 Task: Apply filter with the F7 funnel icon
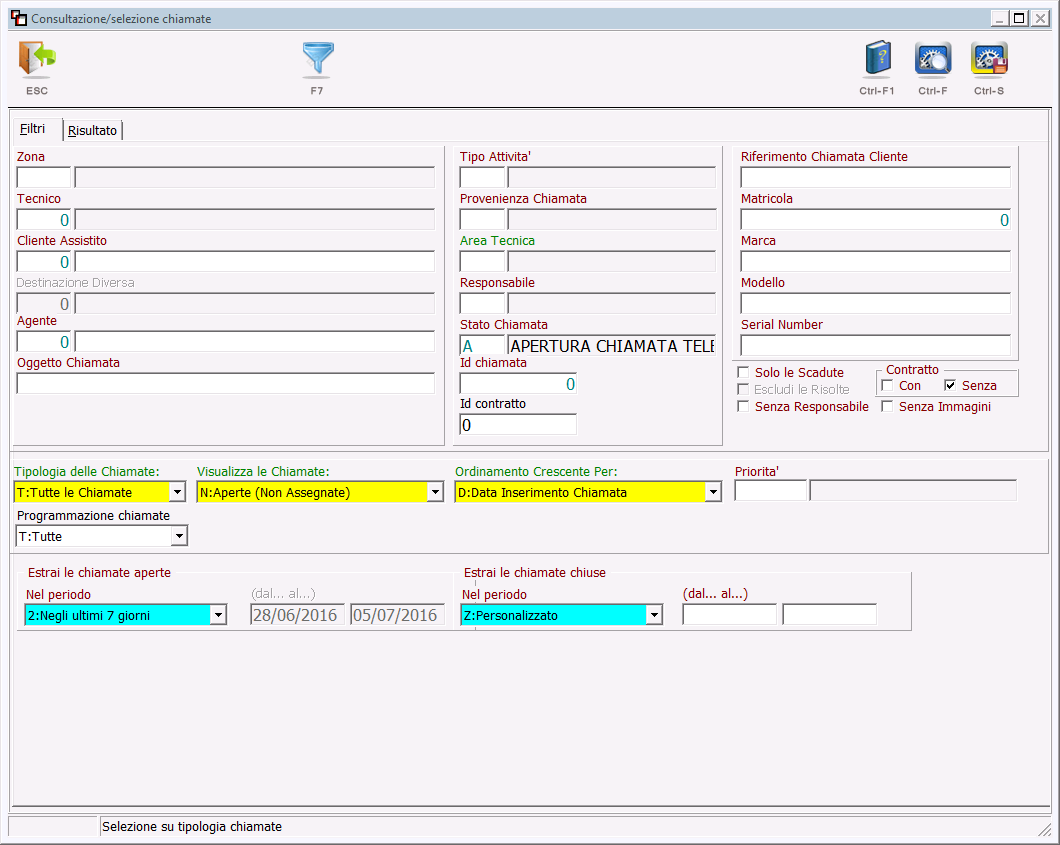pyautogui.click(x=318, y=59)
